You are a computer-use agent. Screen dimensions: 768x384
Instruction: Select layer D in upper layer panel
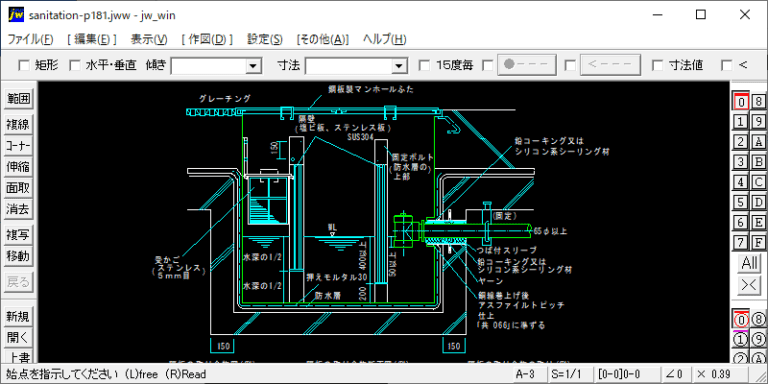click(759, 202)
